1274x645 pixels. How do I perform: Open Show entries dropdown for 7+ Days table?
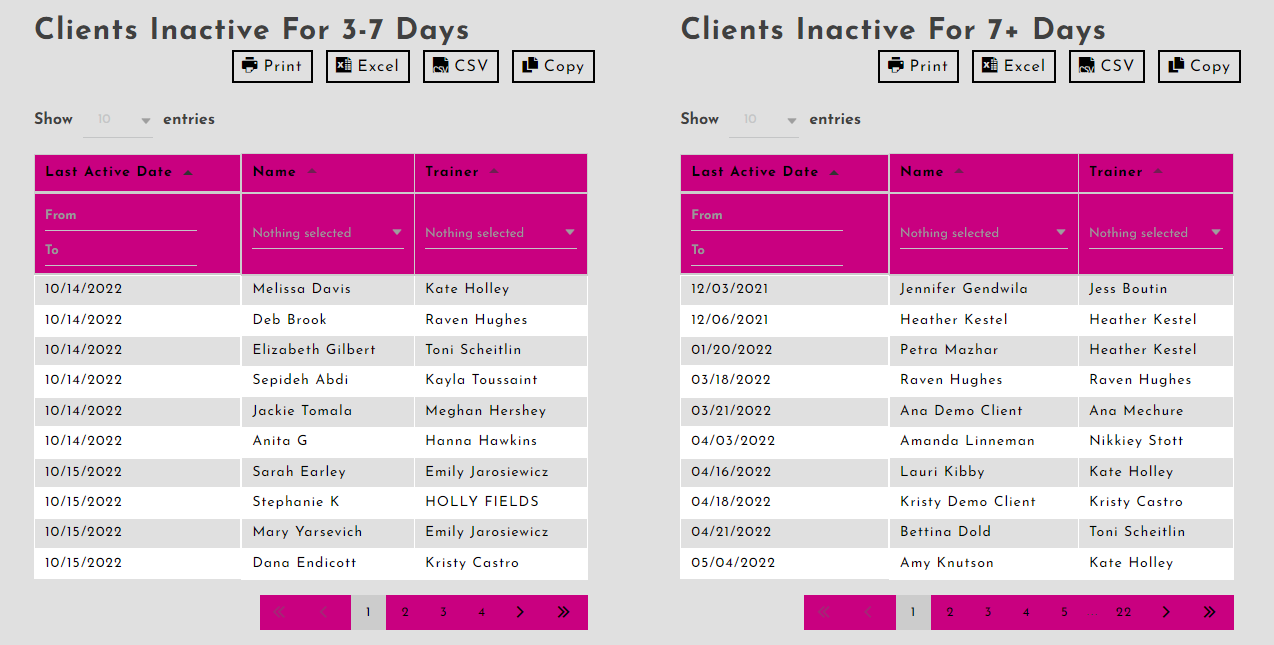[x=764, y=120]
